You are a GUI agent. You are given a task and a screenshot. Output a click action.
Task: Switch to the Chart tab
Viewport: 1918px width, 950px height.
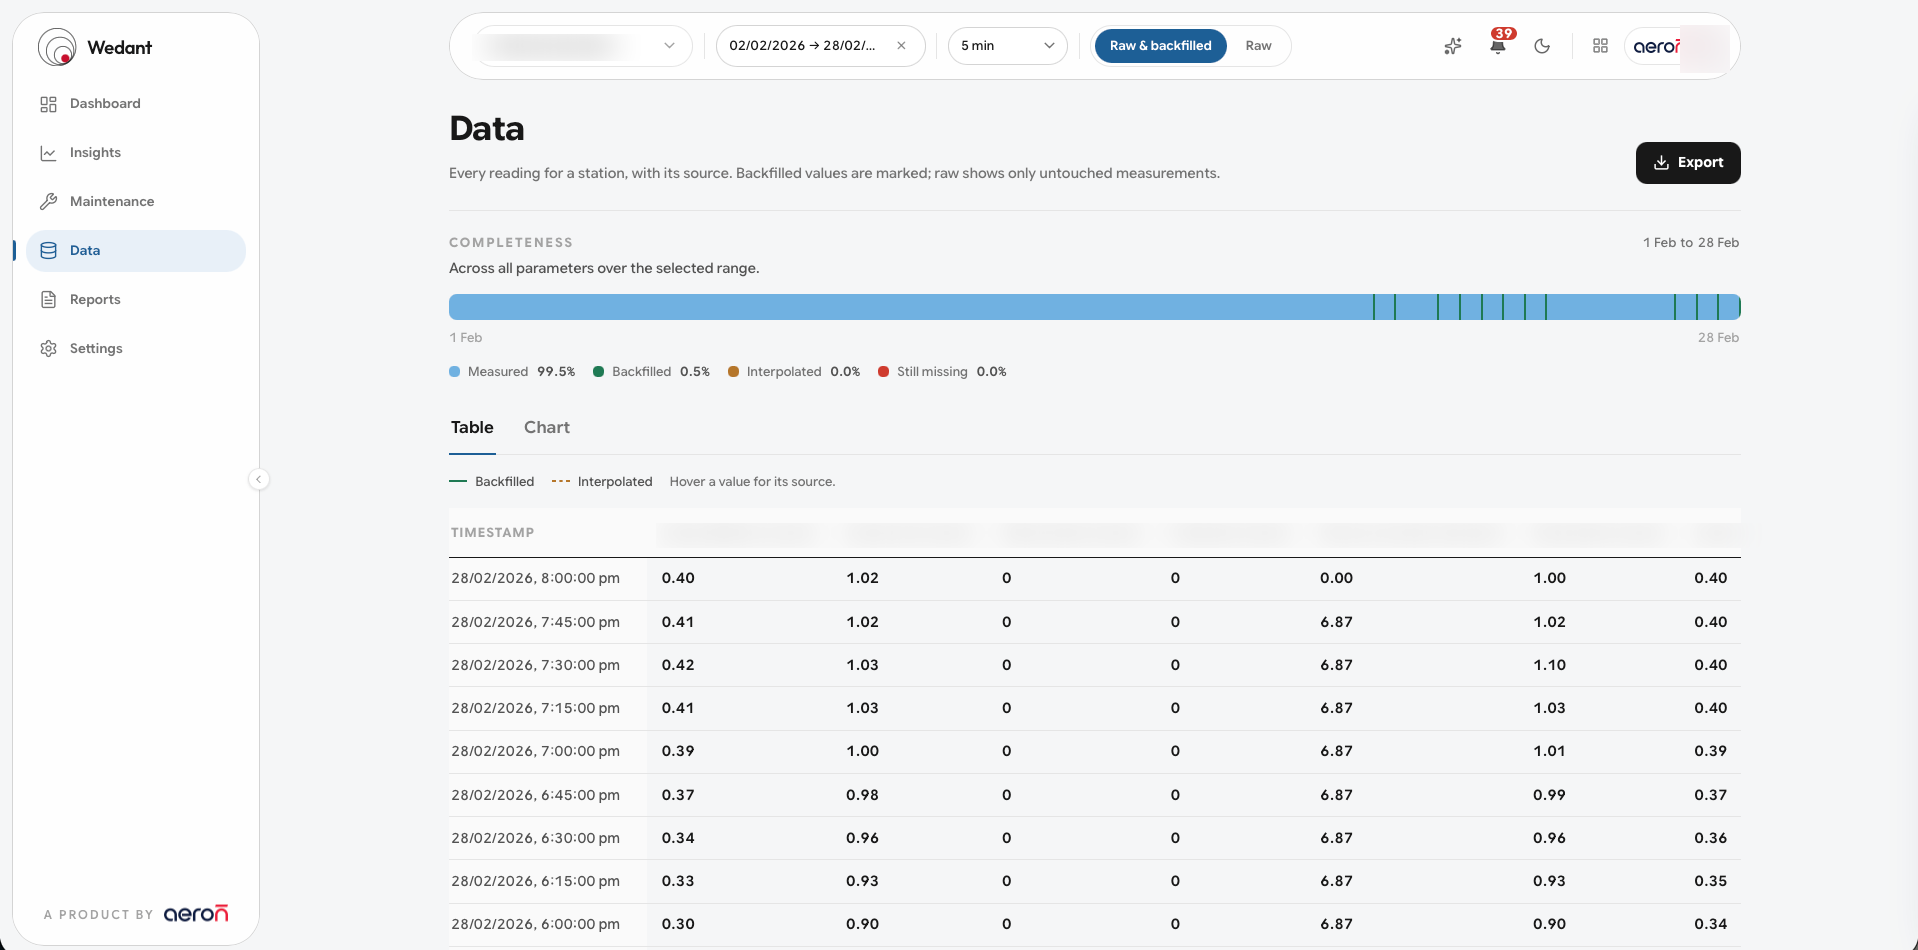[547, 428]
